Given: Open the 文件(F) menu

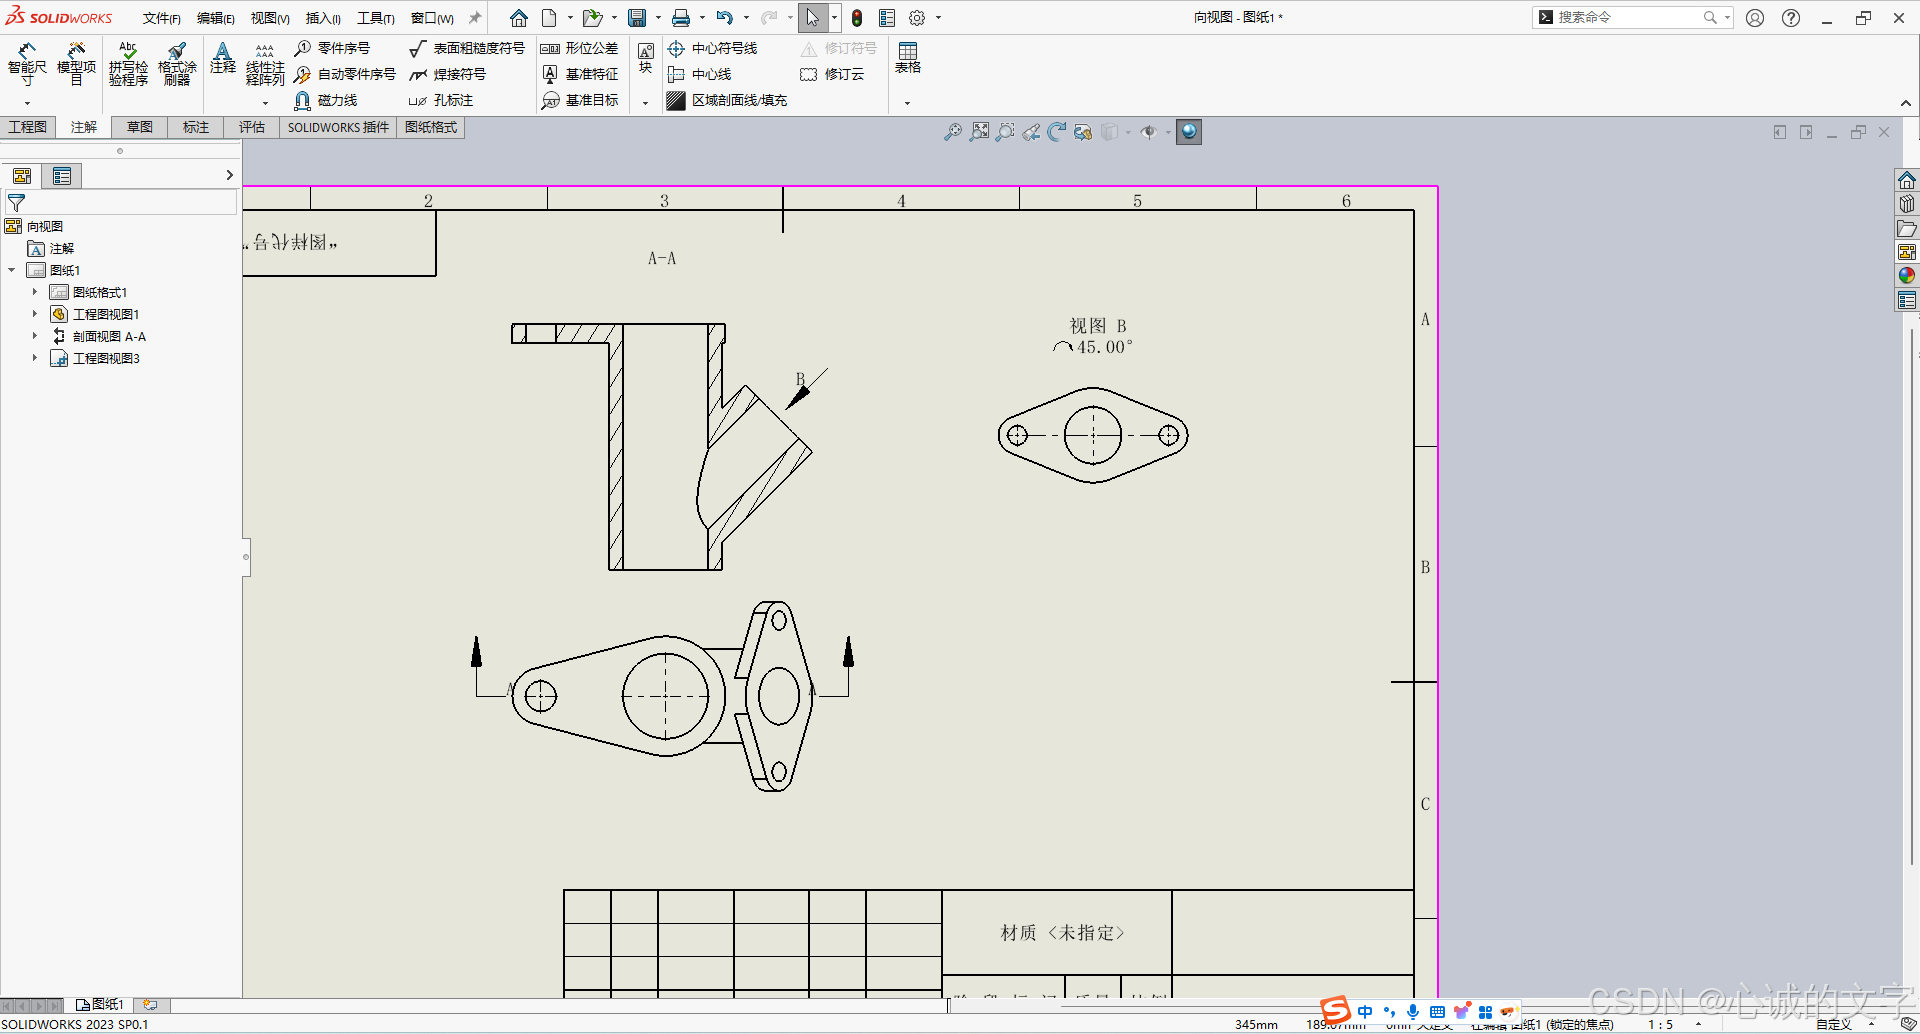Looking at the screenshot, I should pyautogui.click(x=161, y=18).
